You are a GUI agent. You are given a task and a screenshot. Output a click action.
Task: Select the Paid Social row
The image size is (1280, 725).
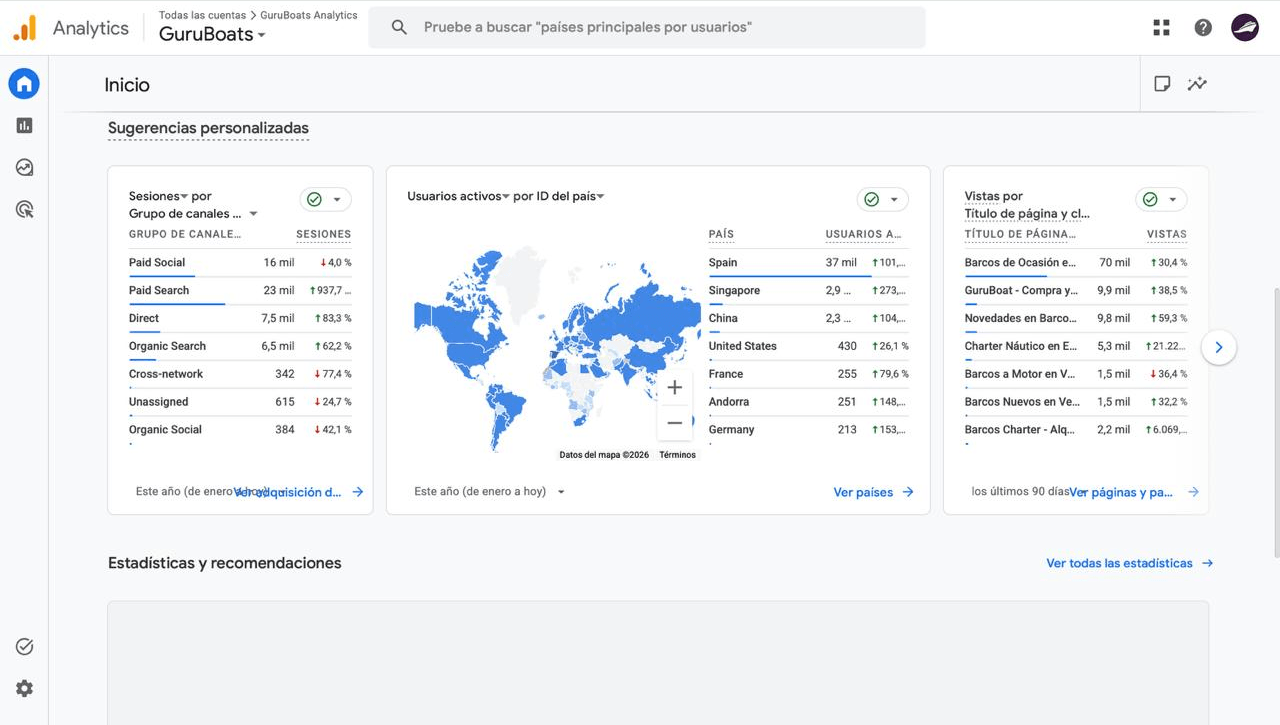pyautogui.click(x=240, y=262)
